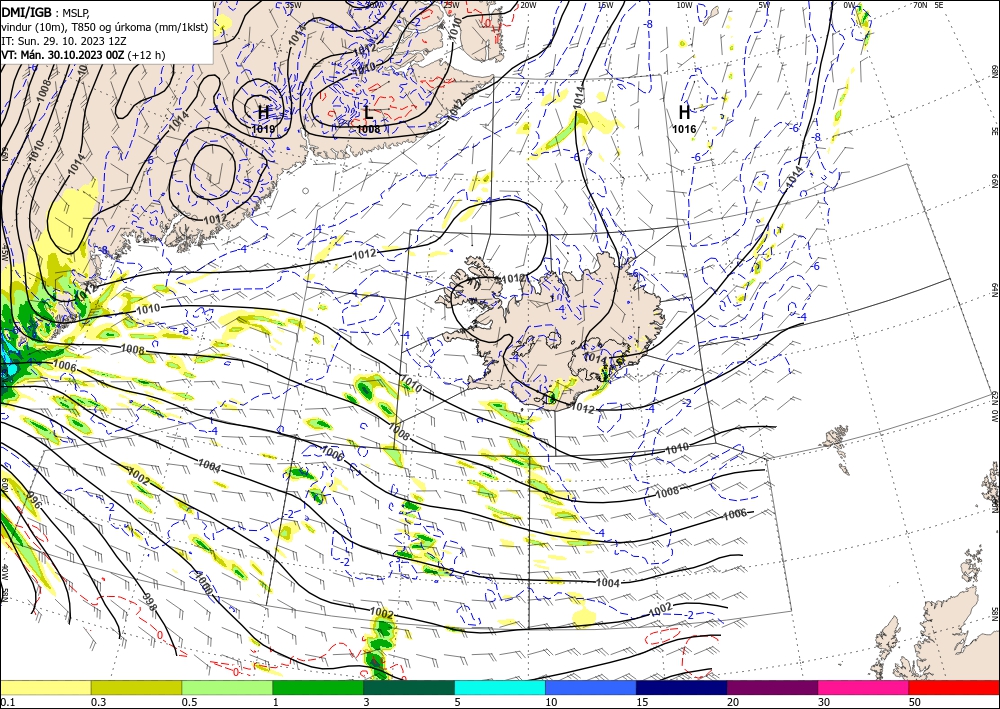Click the 15W longitude label
The height and width of the screenshot is (709, 1000).
tap(605, 5)
